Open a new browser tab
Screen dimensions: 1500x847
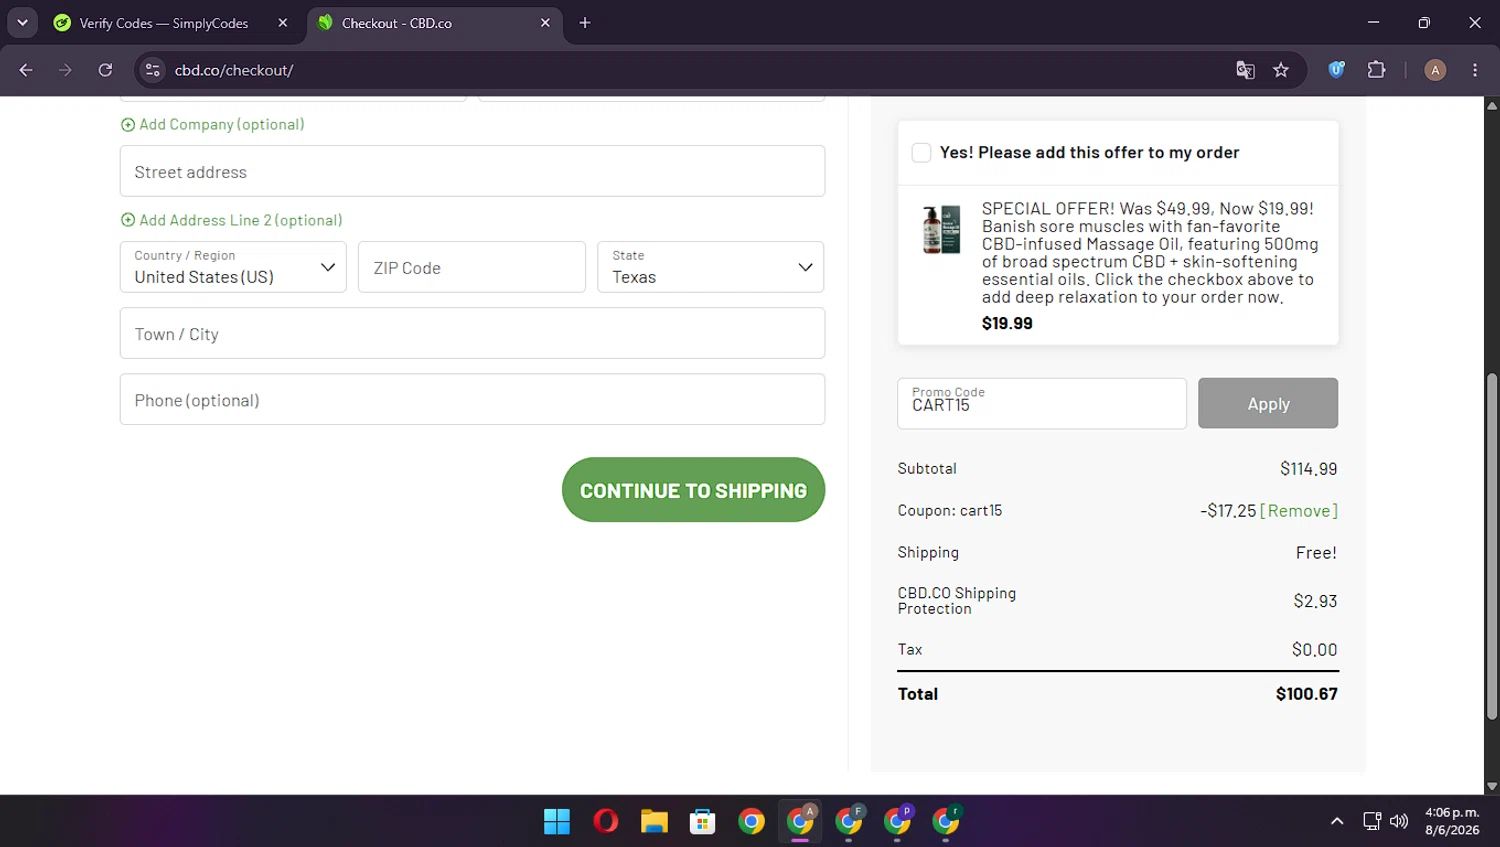(585, 23)
